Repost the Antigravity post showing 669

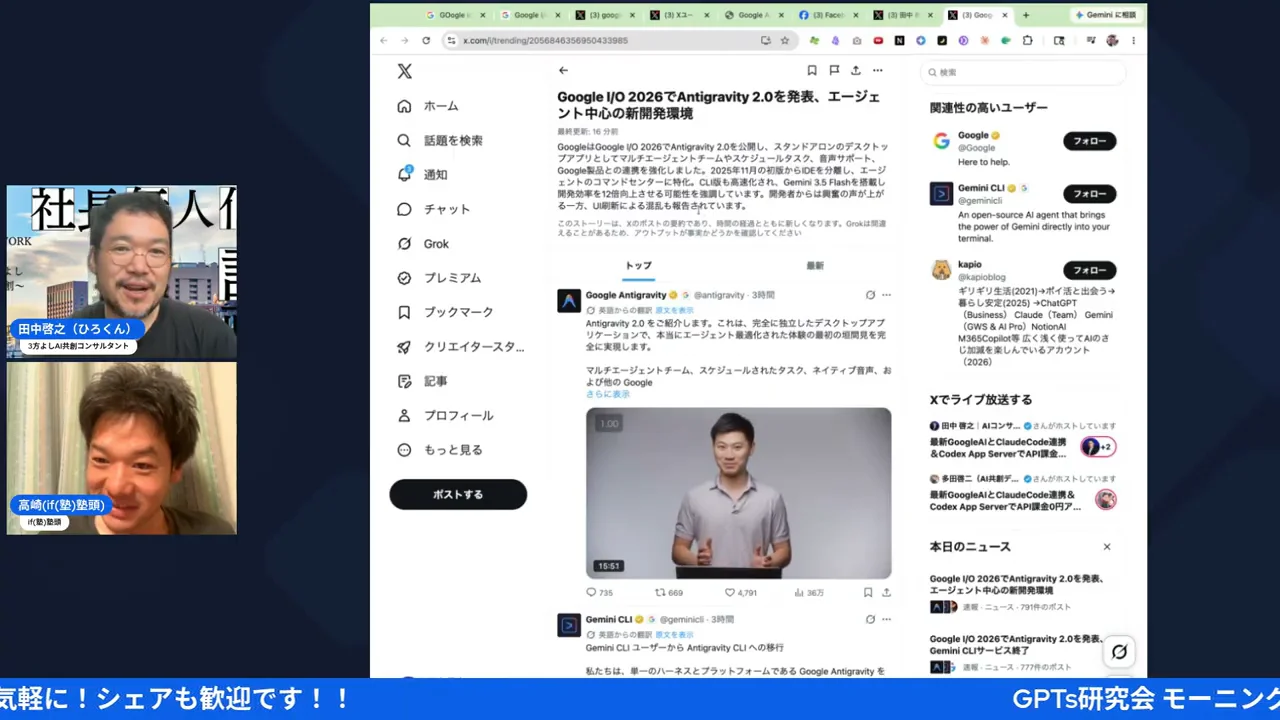(669, 592)
